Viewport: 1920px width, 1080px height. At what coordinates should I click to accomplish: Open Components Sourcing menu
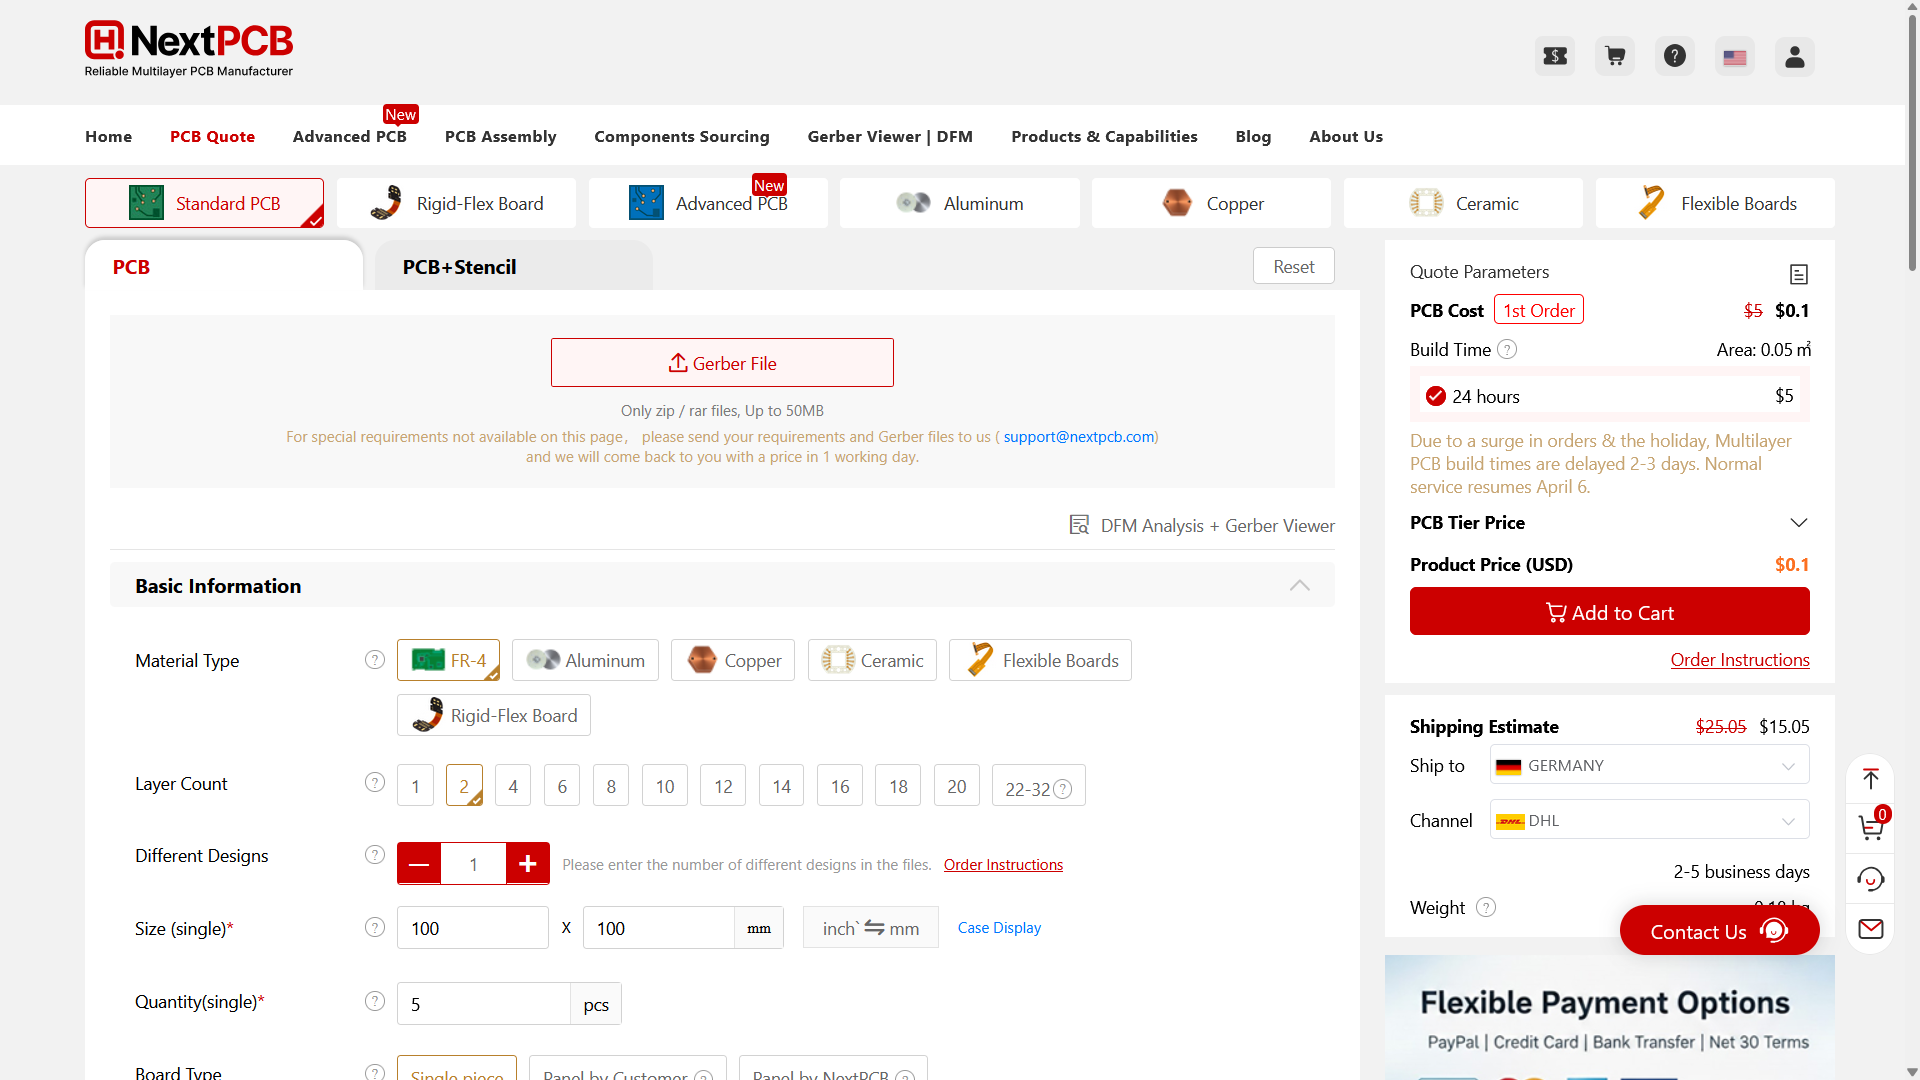[x=682, y=136]
